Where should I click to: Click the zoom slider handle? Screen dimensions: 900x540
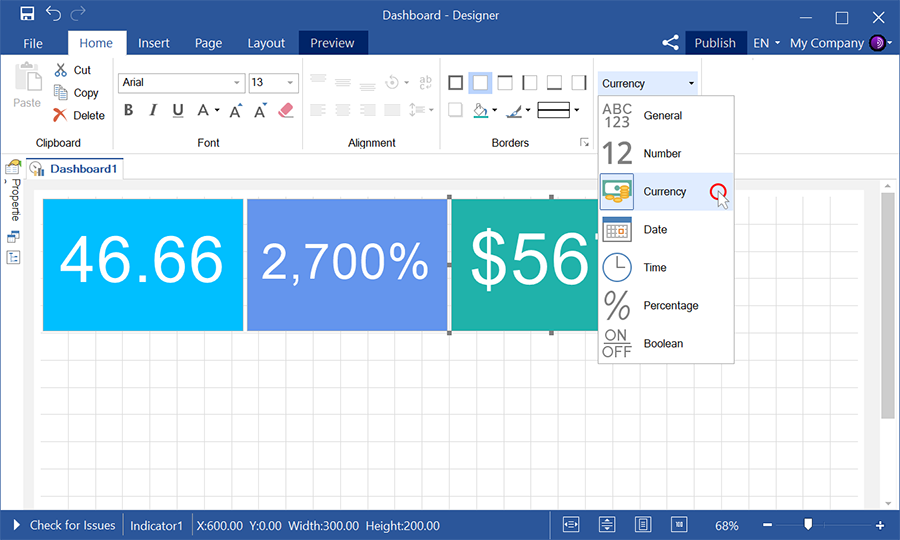click(x=808, y=524)
